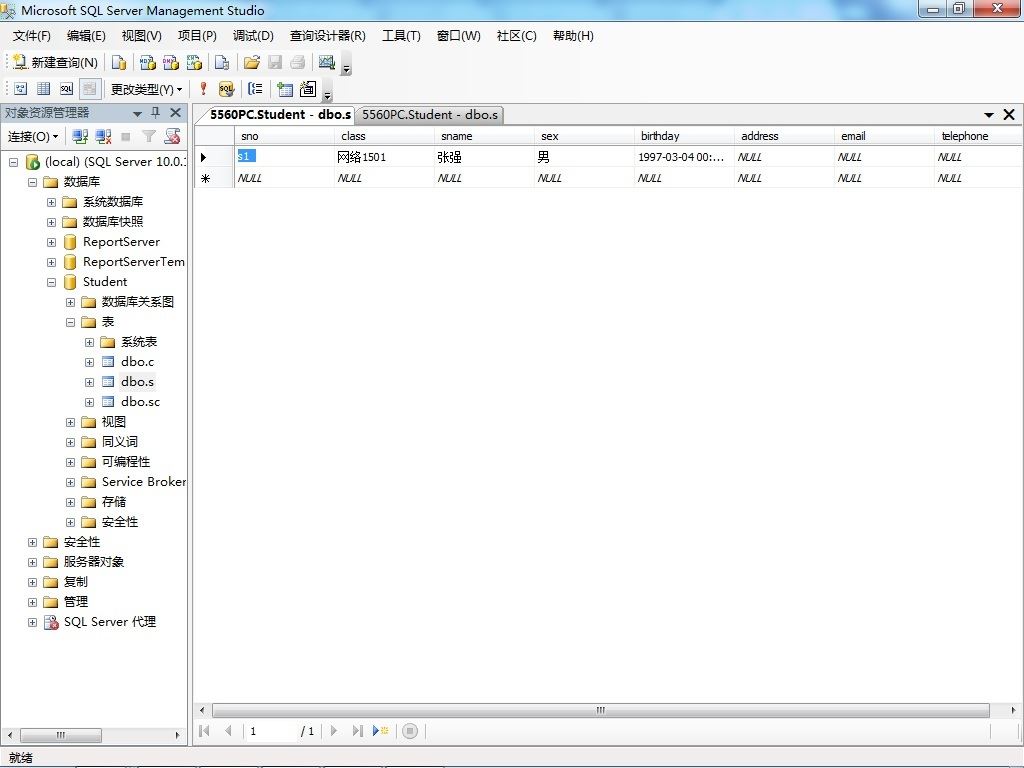Viewport: 1024px width, 768px height.
Task: Toggle the criteria pane
Action: click(x=44, y=89)
